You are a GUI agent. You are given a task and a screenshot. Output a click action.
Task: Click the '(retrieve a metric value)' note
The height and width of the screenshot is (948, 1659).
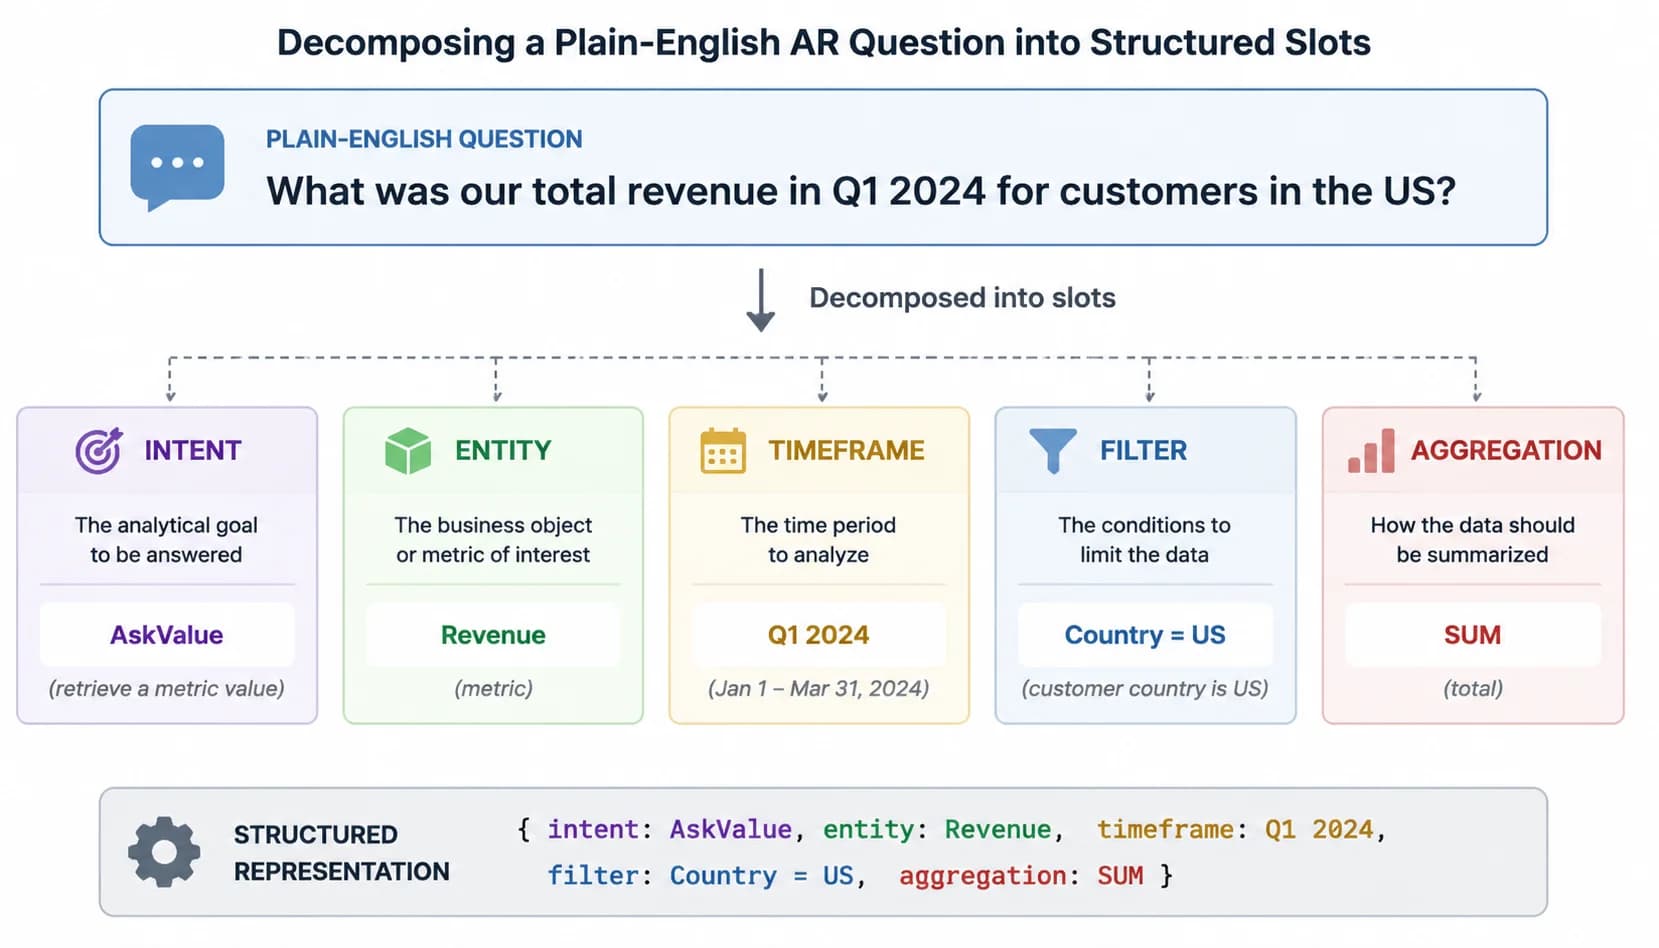pyautogui.click(x=167, y=689)
